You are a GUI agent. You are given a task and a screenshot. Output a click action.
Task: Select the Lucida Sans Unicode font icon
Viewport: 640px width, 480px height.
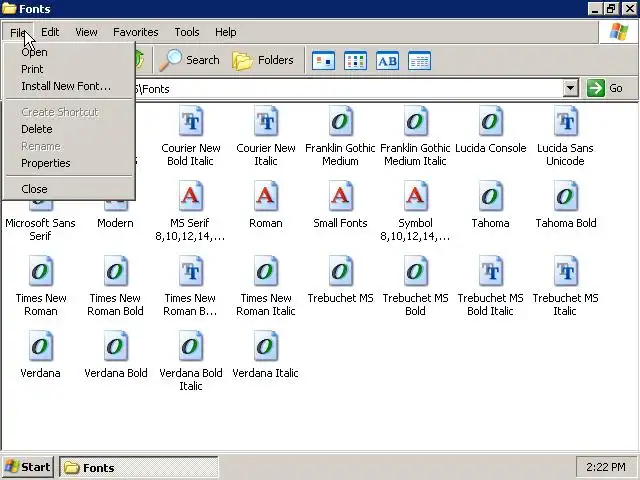(x=566, y=121)
